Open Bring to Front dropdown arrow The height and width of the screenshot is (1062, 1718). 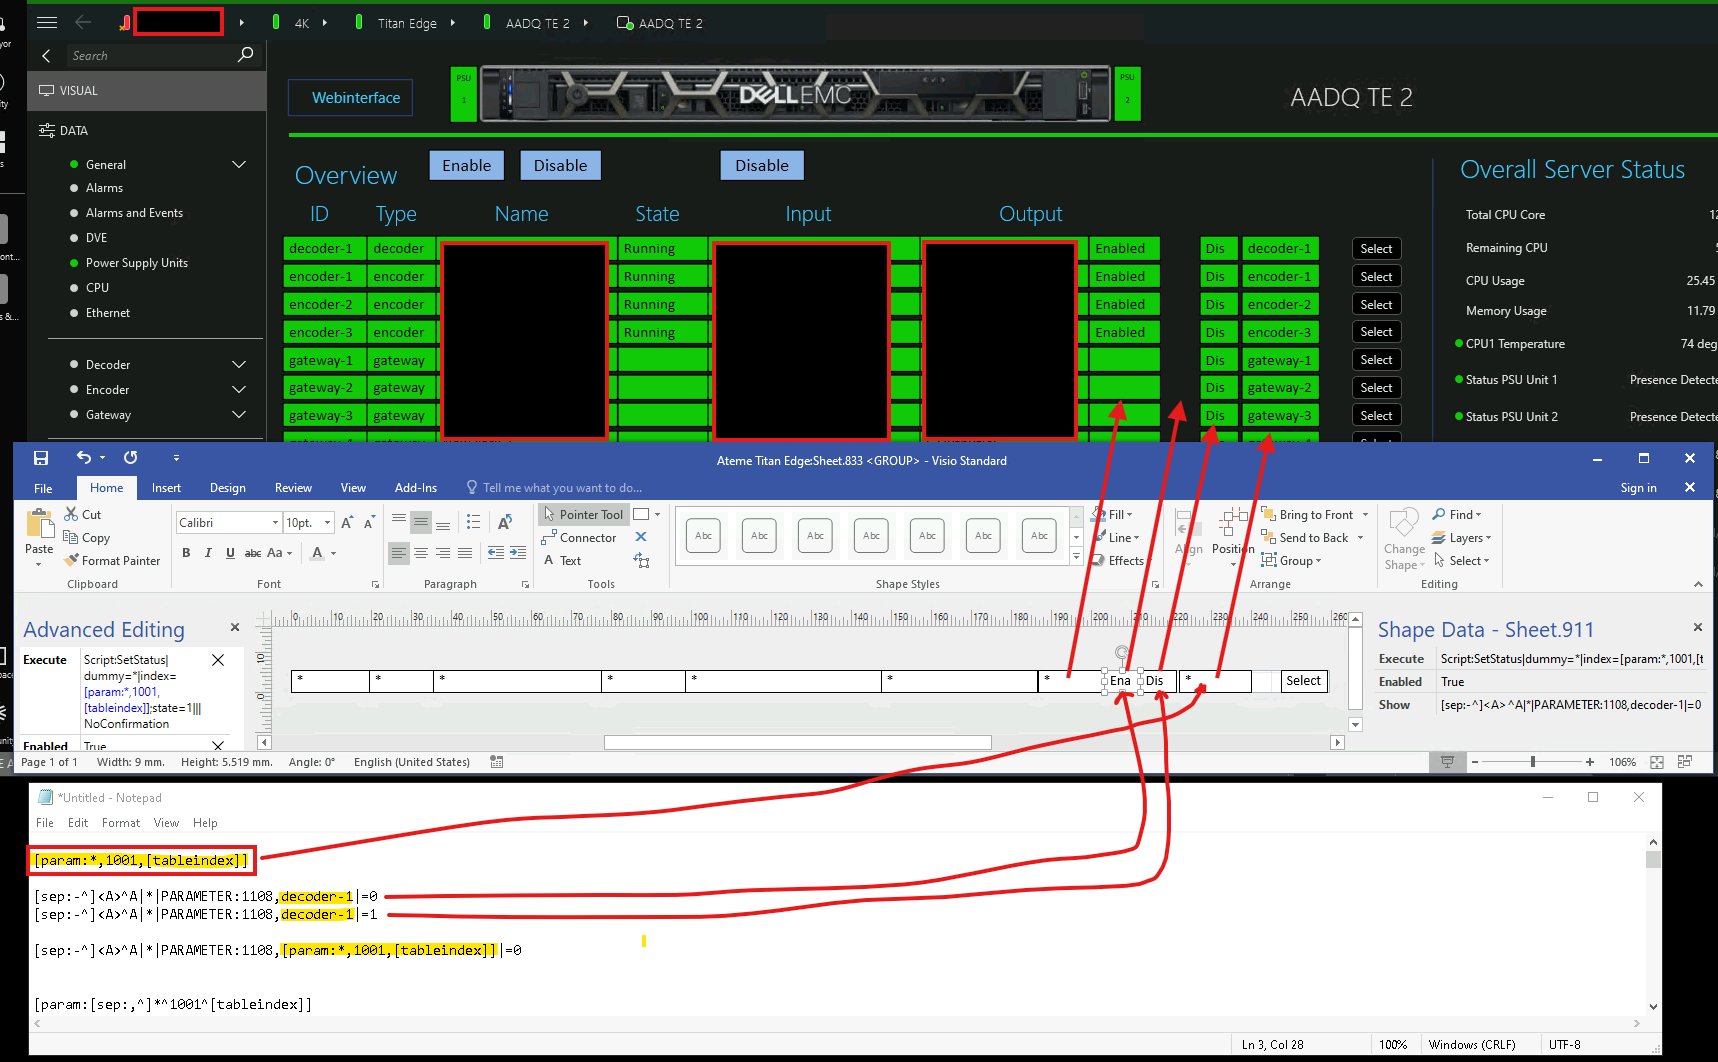pos(1365,515)
